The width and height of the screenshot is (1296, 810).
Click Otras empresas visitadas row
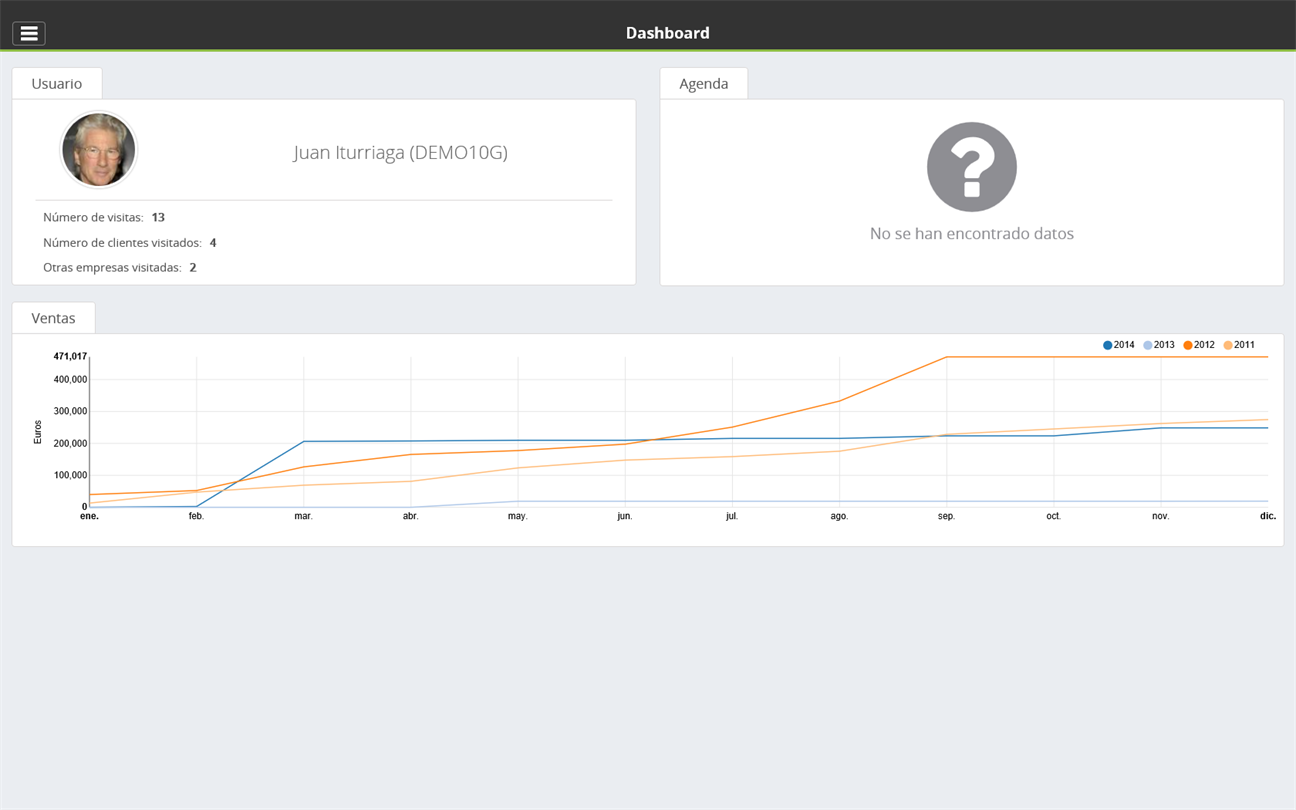[x=120, y=268]
